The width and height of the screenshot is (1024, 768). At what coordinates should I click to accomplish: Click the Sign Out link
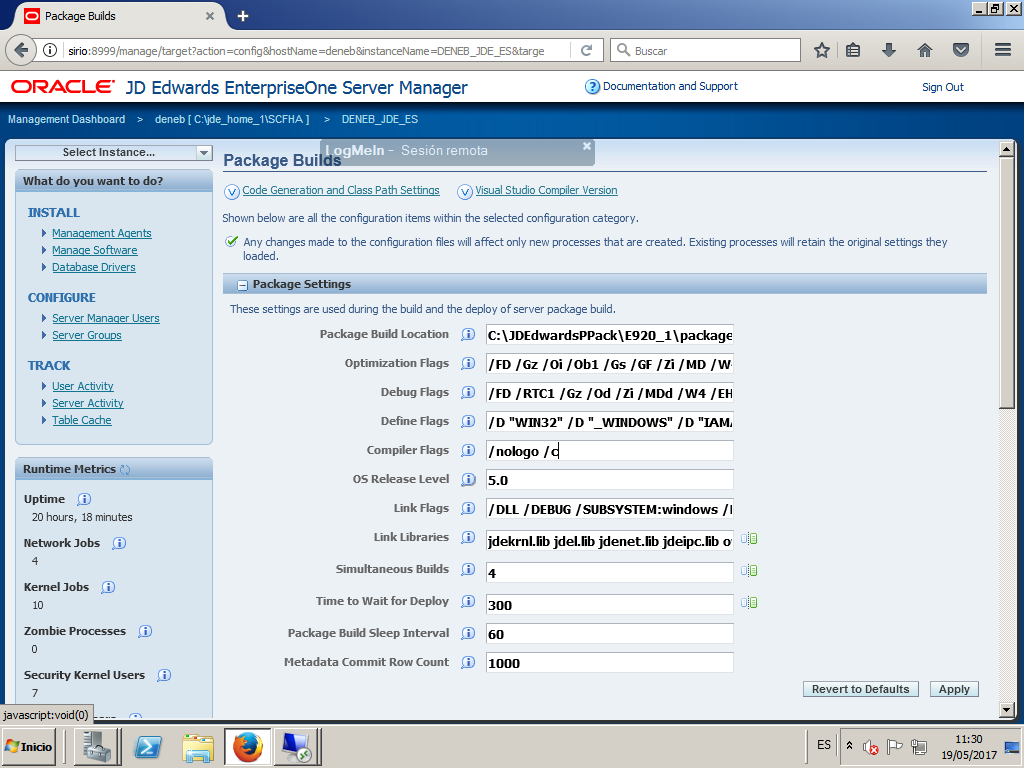point(942,87)
